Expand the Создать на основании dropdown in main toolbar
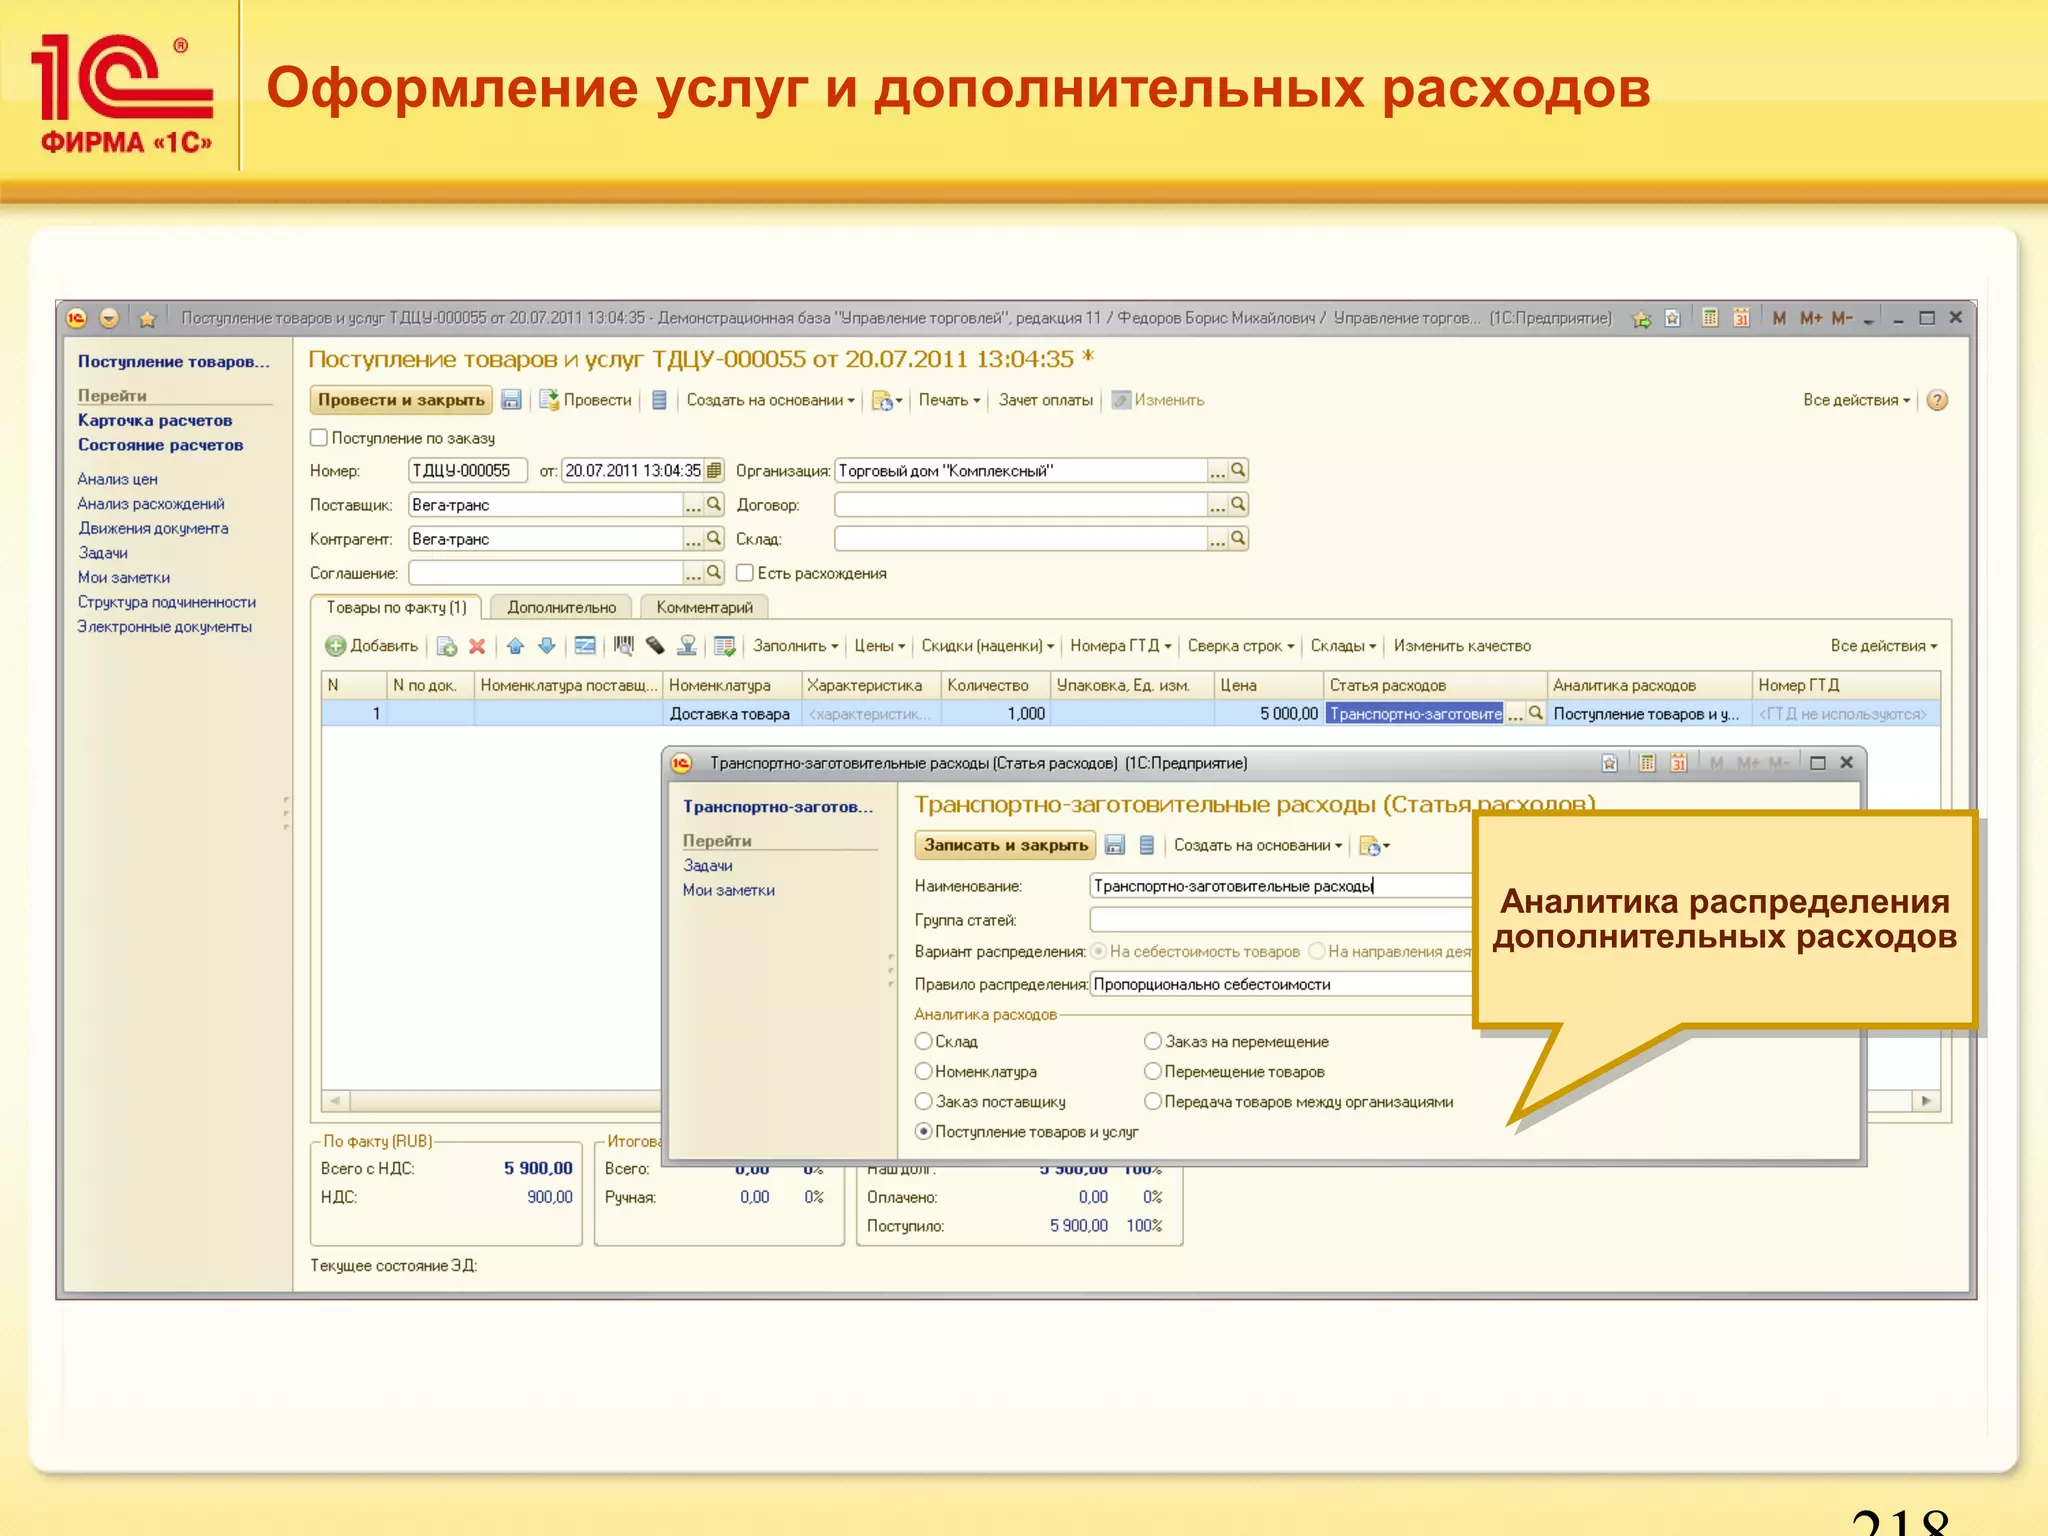2048x1536 pixels. click(770, 400)
